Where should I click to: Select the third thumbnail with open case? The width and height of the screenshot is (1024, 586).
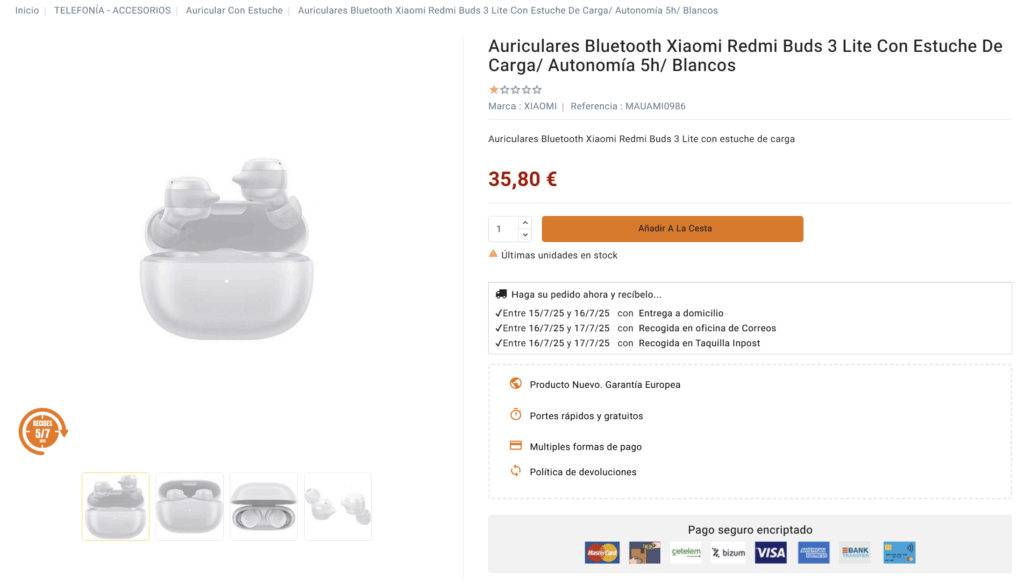coord(264,506)
